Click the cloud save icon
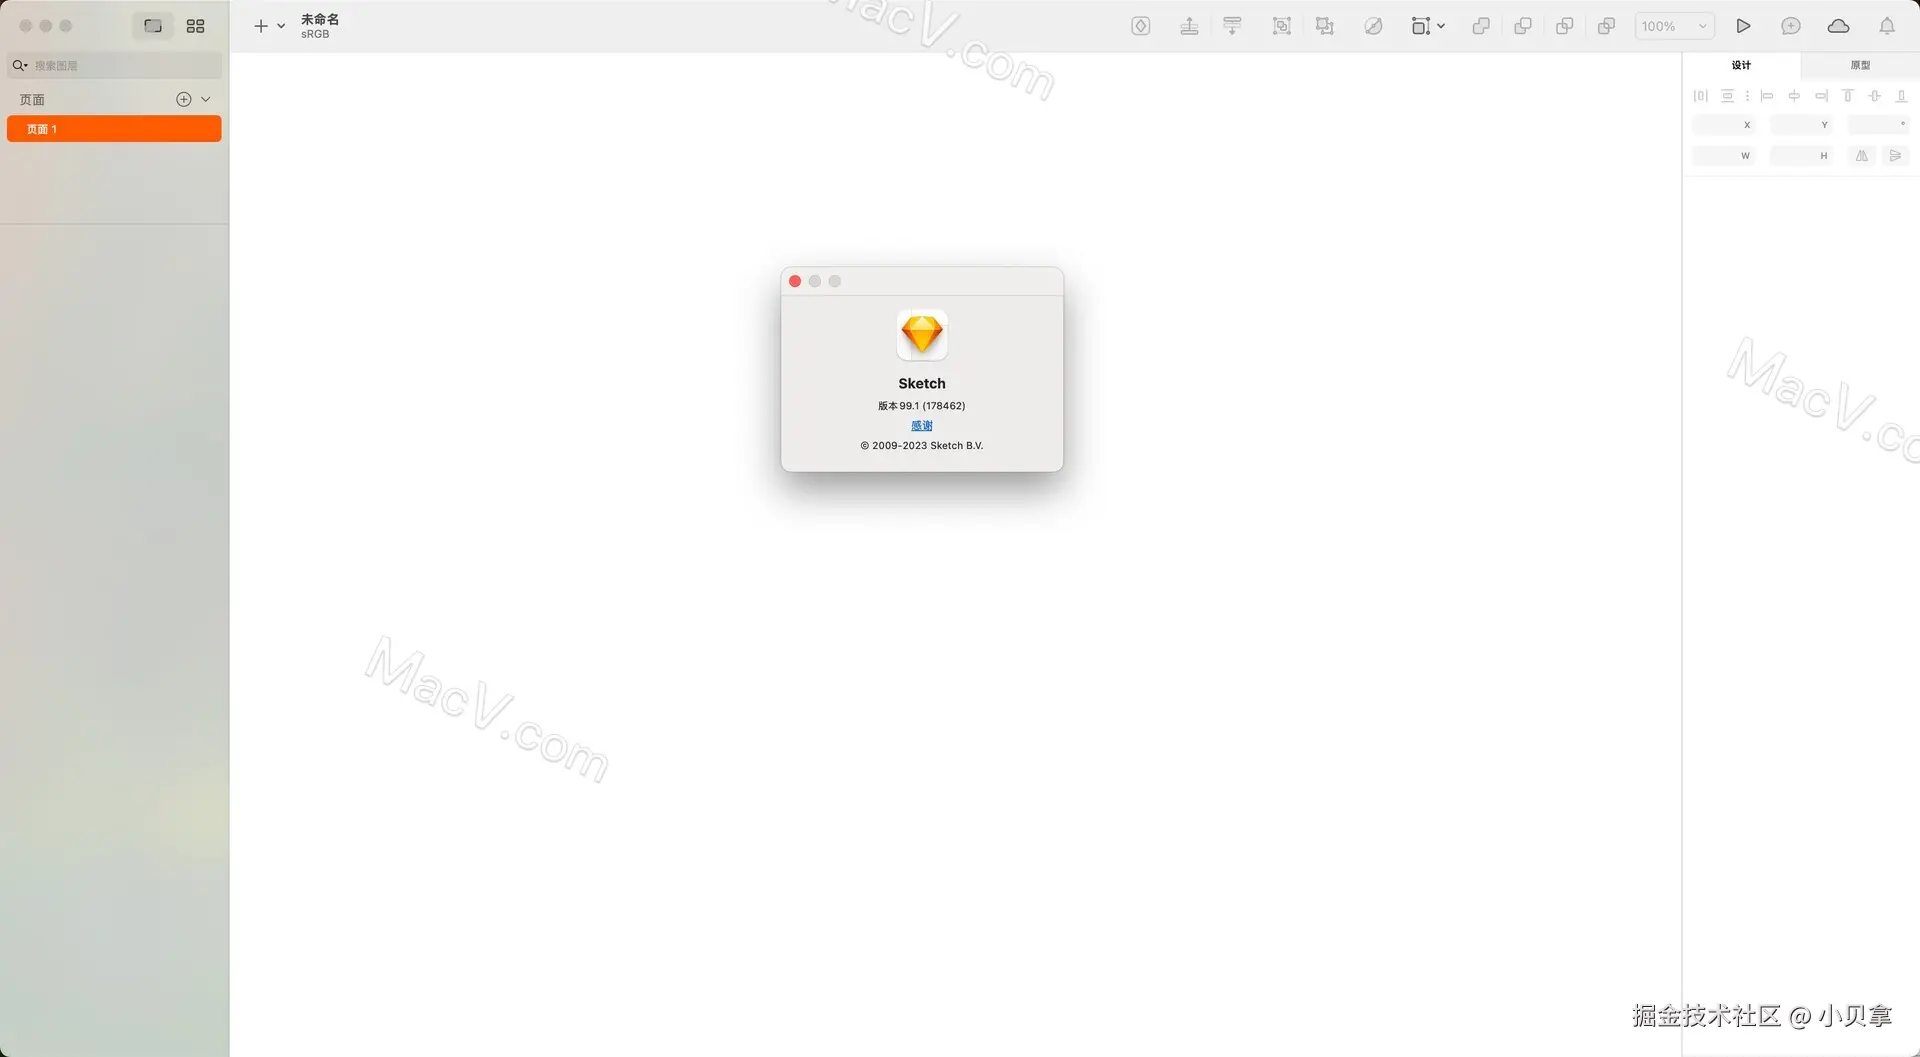Viewport: 1920px width, 1057px height. coord(1838,26)
